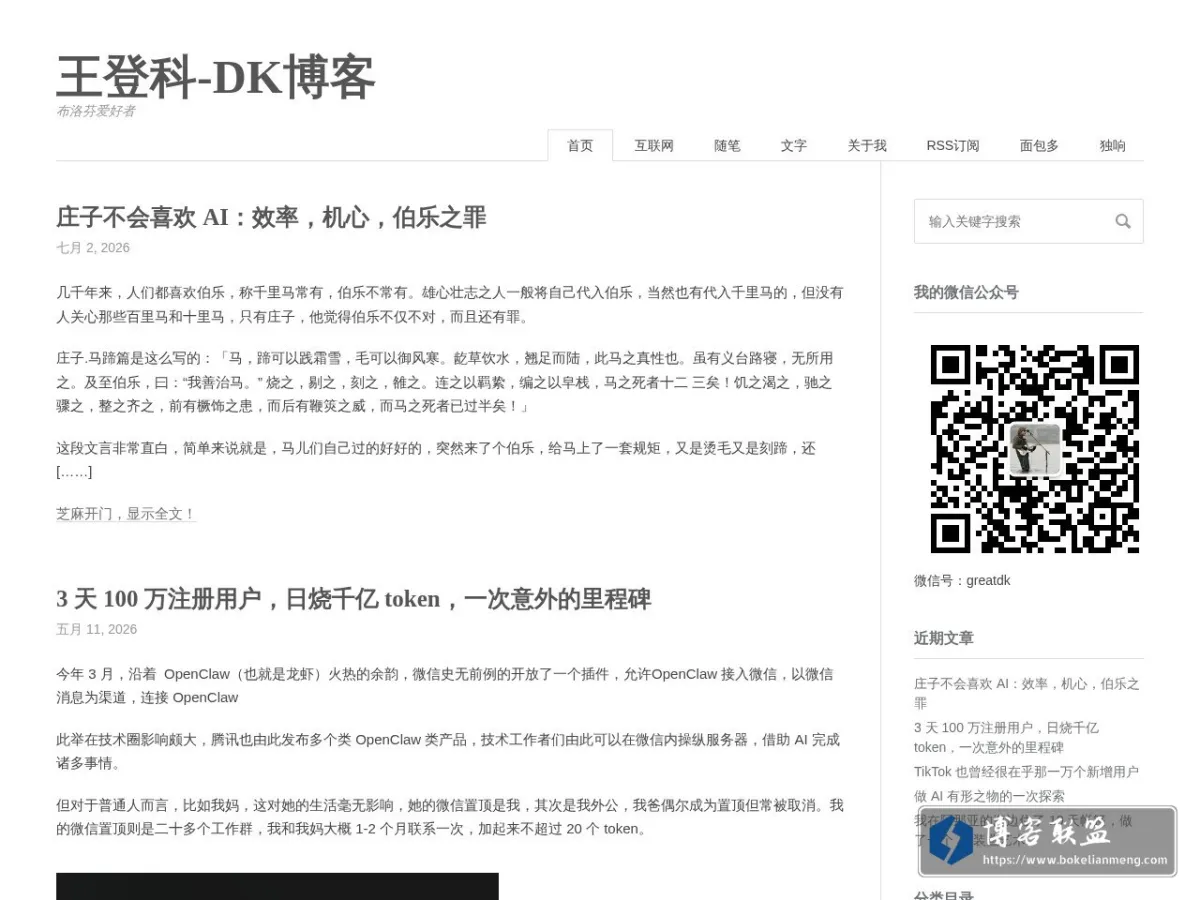Open sidebar recent post 3 天 100 万注册用户
Viewport: 1200px width, 900px height.
[x=1006, y=737]
